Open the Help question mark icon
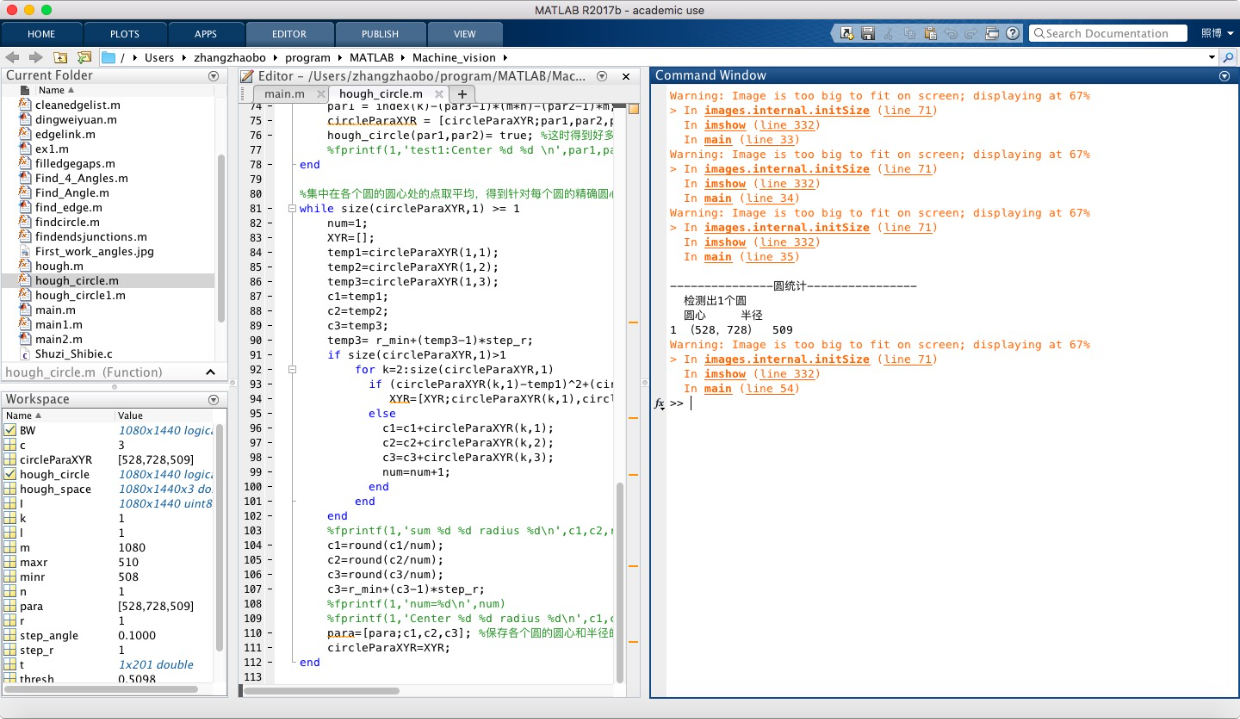 pos(1013,33)
